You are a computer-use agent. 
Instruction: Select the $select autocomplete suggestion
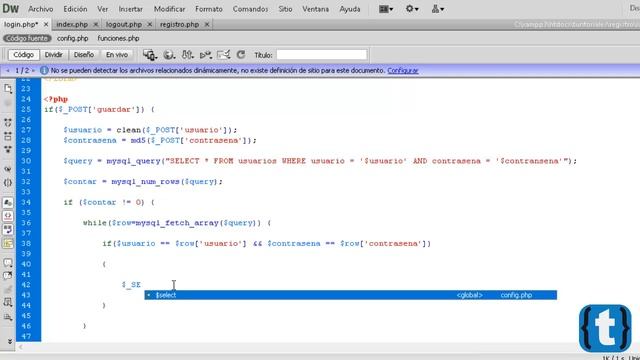(351, 295)
